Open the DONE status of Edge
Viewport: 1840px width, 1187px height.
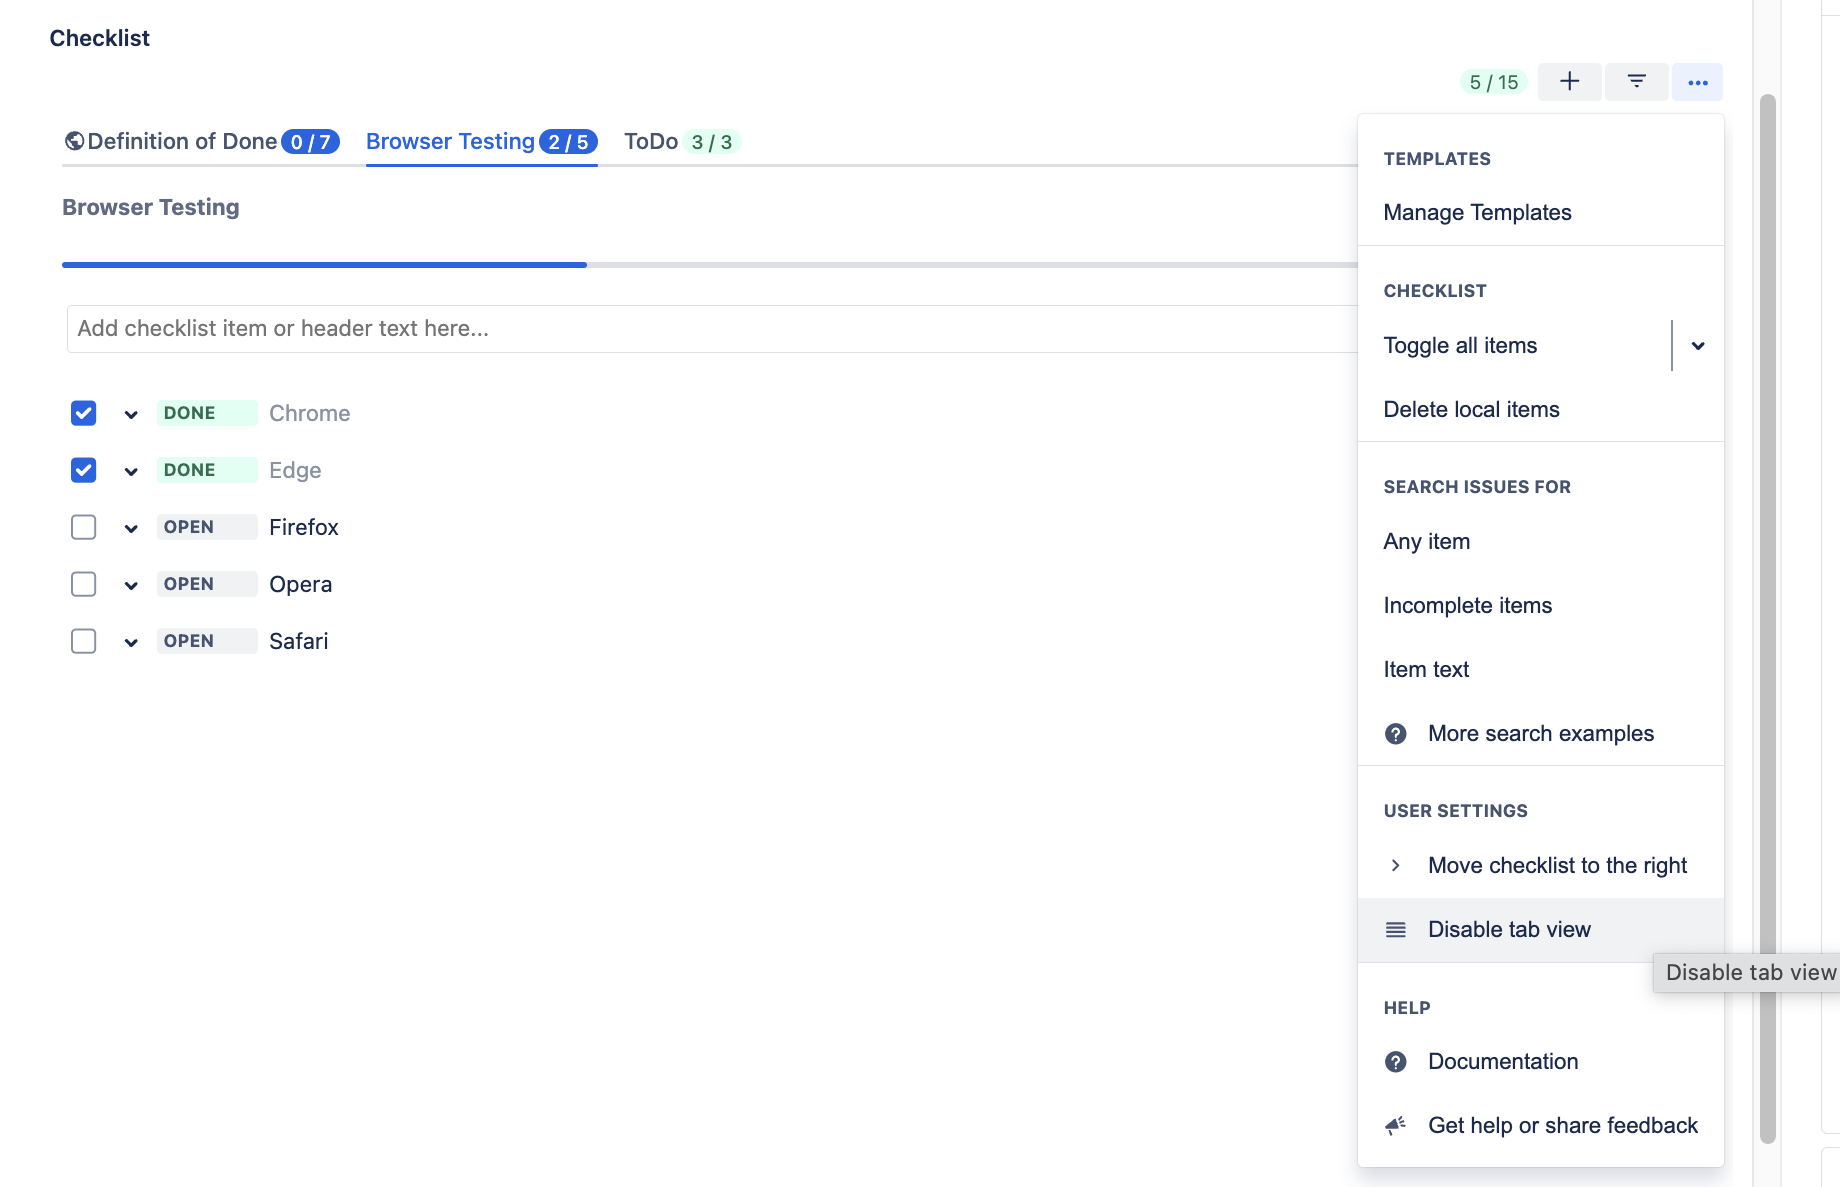coord(207,470)
